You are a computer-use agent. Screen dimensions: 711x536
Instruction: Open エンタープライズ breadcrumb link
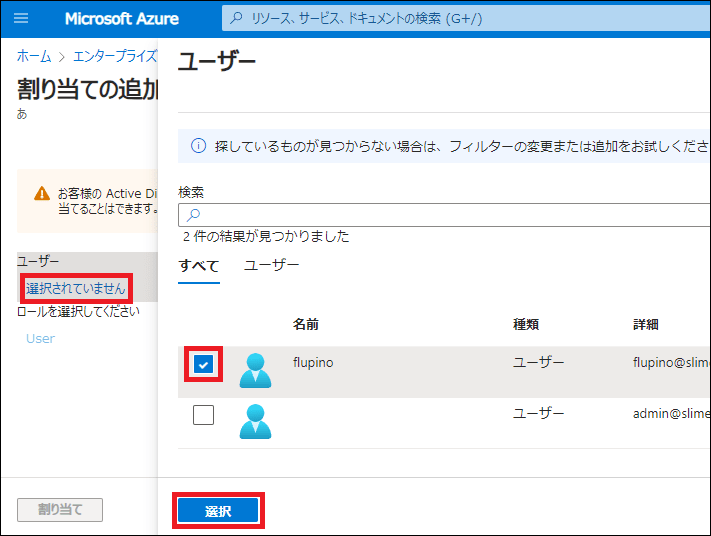114,55
